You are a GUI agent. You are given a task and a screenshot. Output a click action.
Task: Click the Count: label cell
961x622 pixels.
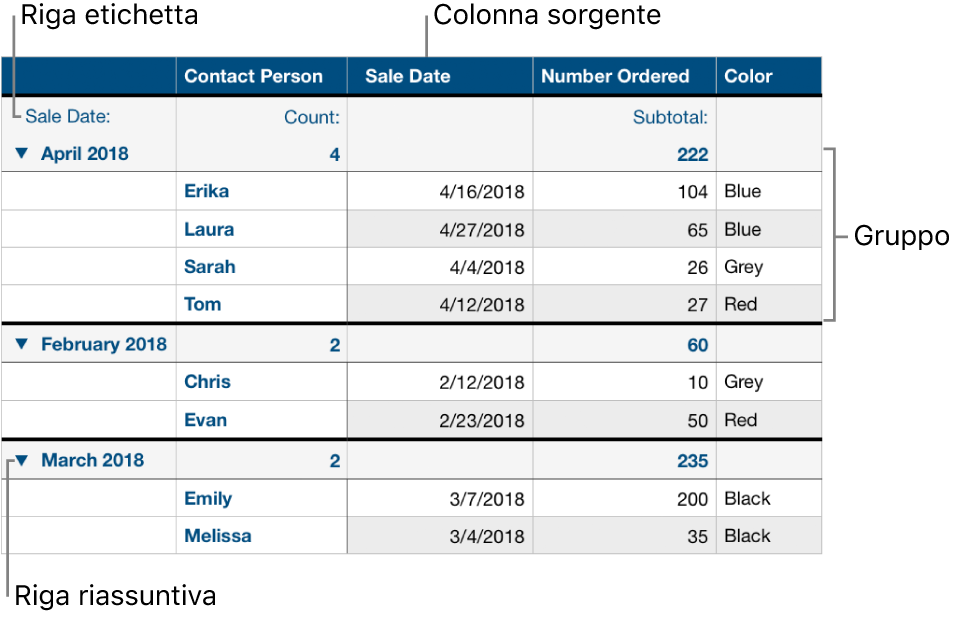click(311, 116)
